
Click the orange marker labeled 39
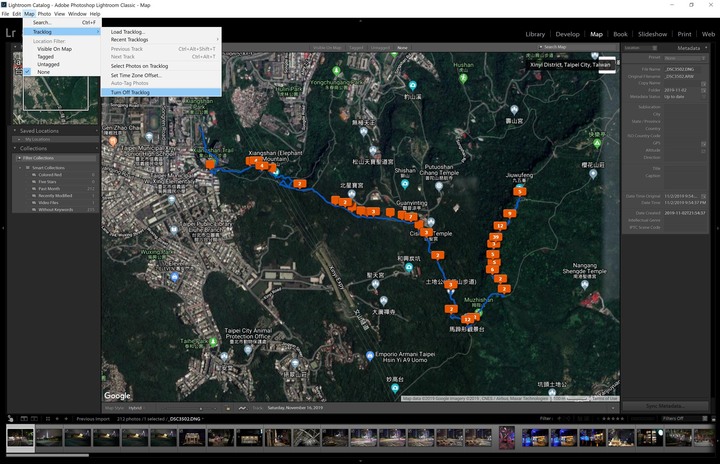click(x=495, y=237)
